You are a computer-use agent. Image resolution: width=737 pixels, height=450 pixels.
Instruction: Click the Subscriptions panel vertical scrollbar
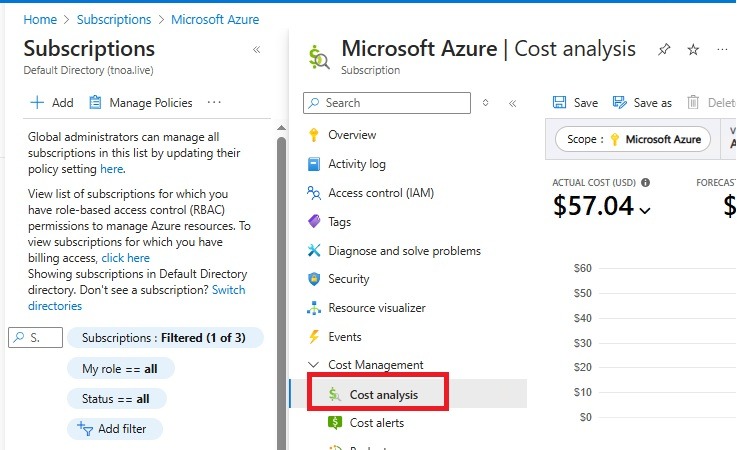pos(282,292)
